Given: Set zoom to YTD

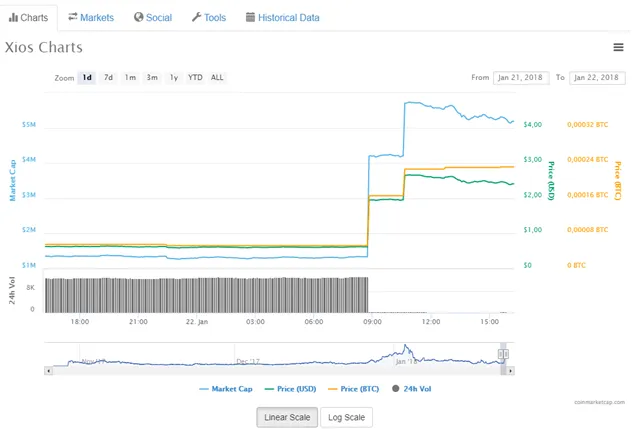Looking at the screenshot, I should tap(195, 77).
